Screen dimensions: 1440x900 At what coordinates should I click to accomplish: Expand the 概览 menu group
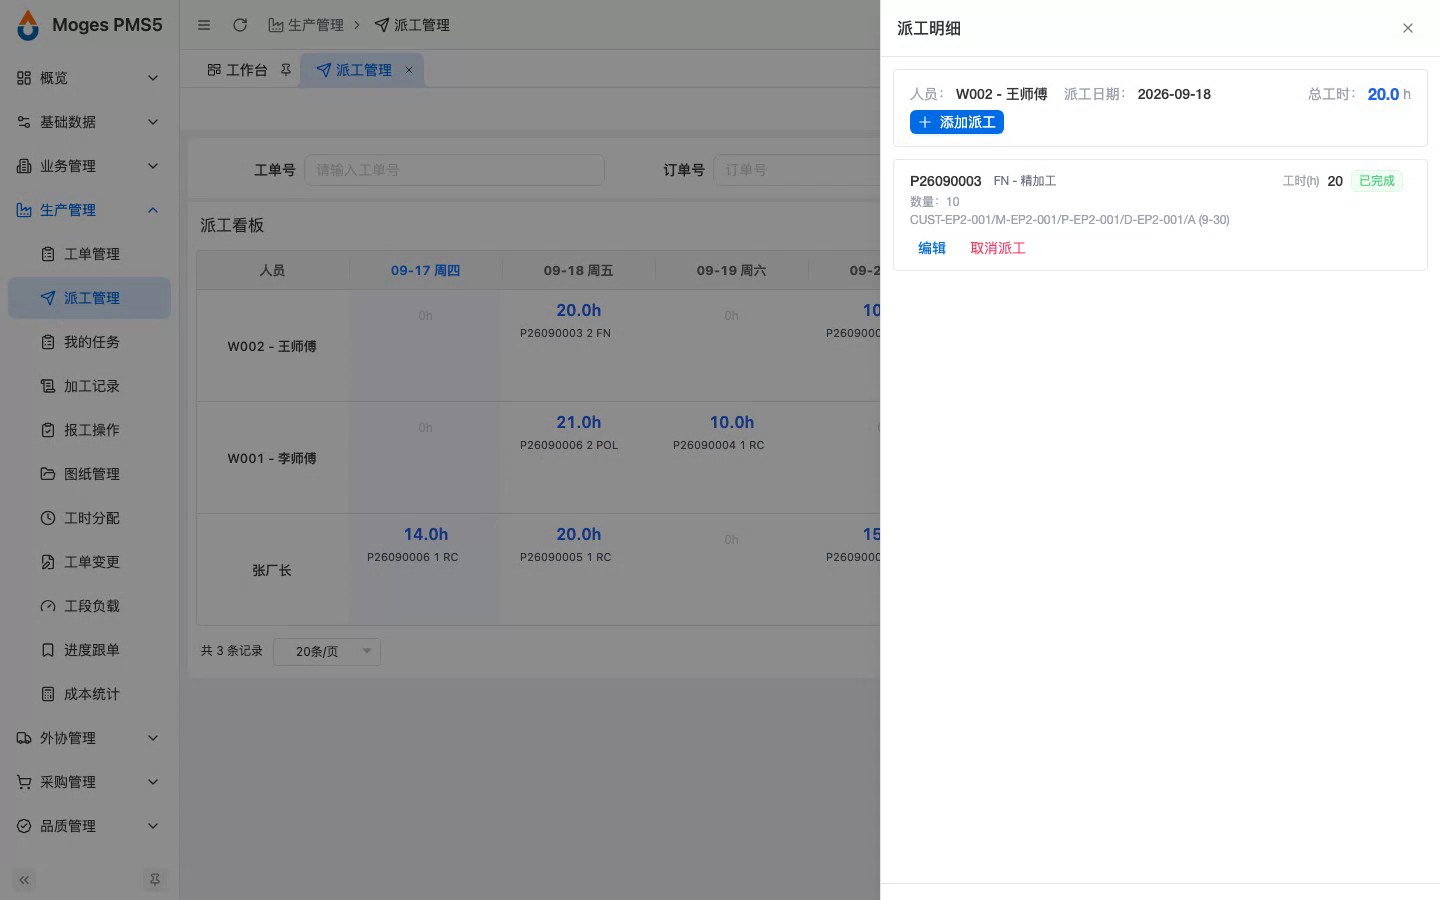point(89,78)
